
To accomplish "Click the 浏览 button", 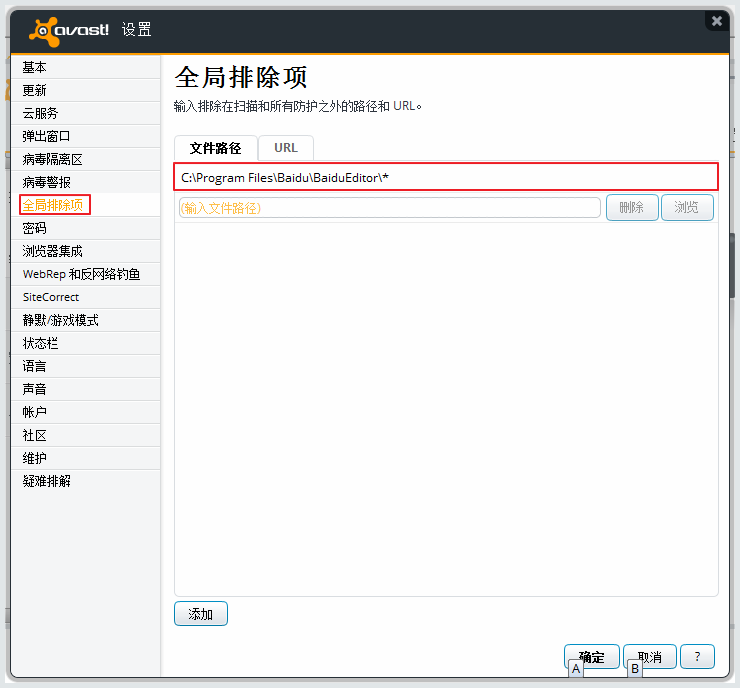I will (687, 208).
